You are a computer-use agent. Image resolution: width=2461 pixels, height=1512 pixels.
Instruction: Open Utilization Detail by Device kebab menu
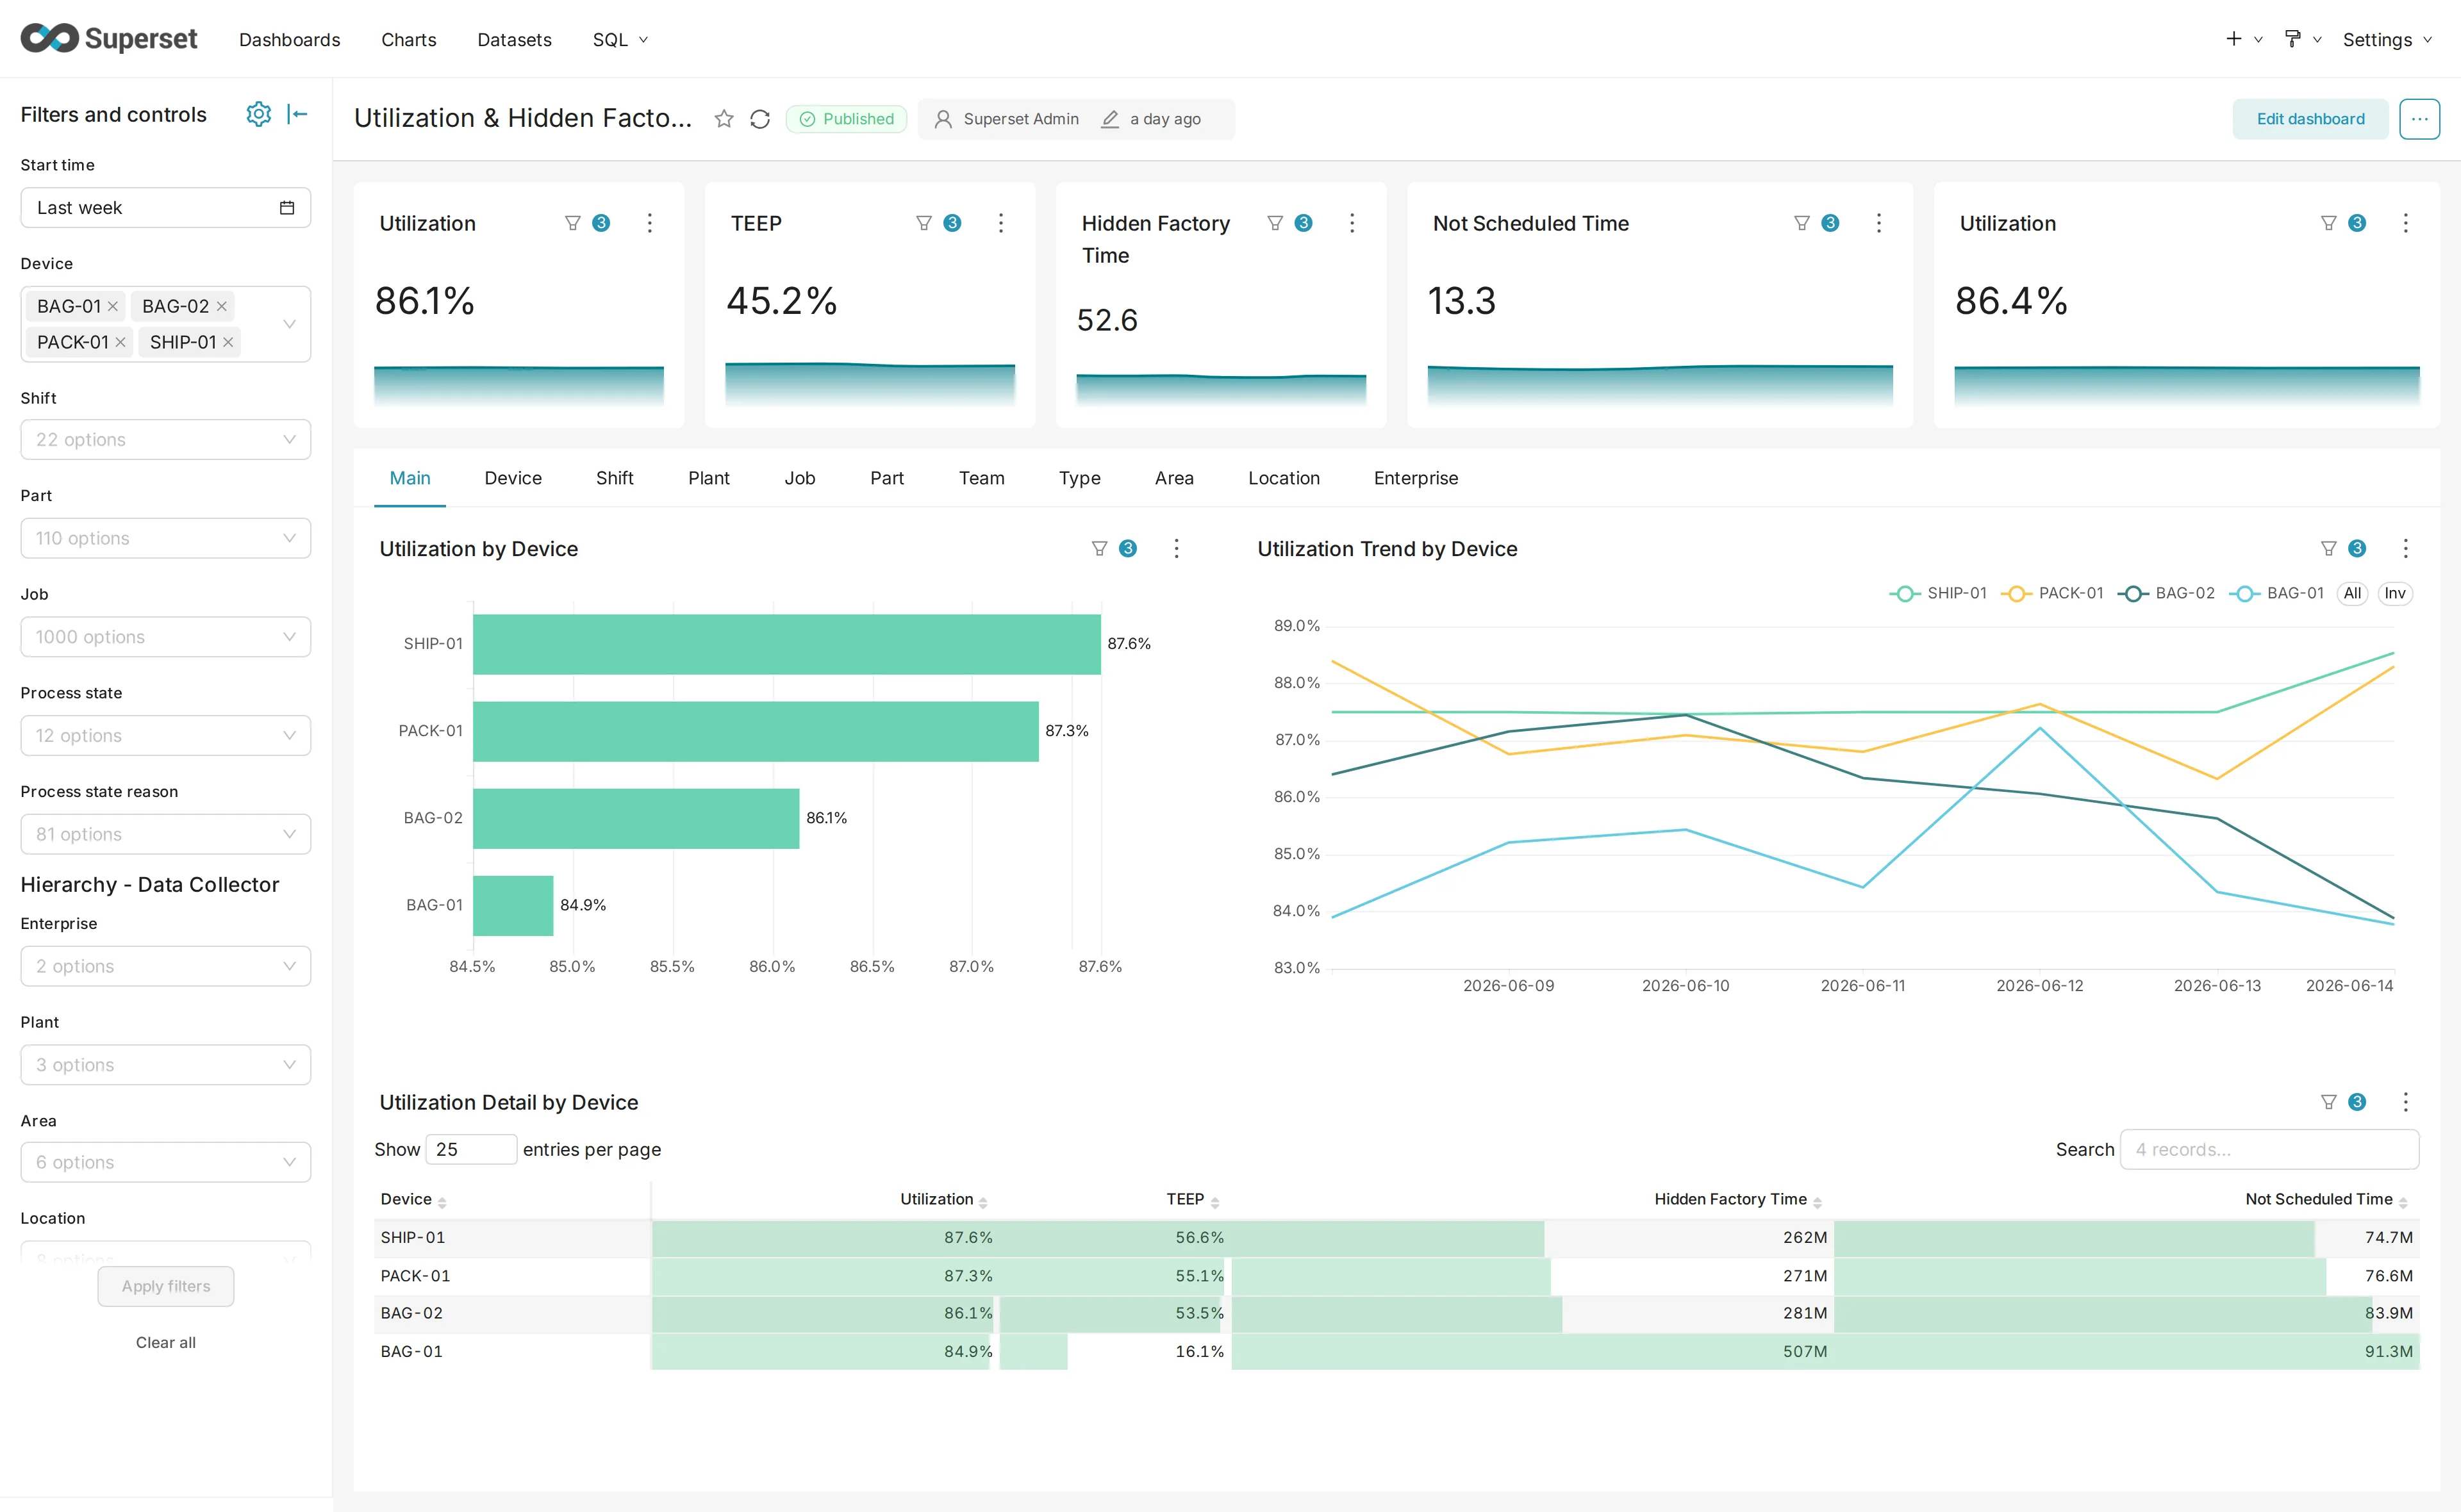2406,1102
